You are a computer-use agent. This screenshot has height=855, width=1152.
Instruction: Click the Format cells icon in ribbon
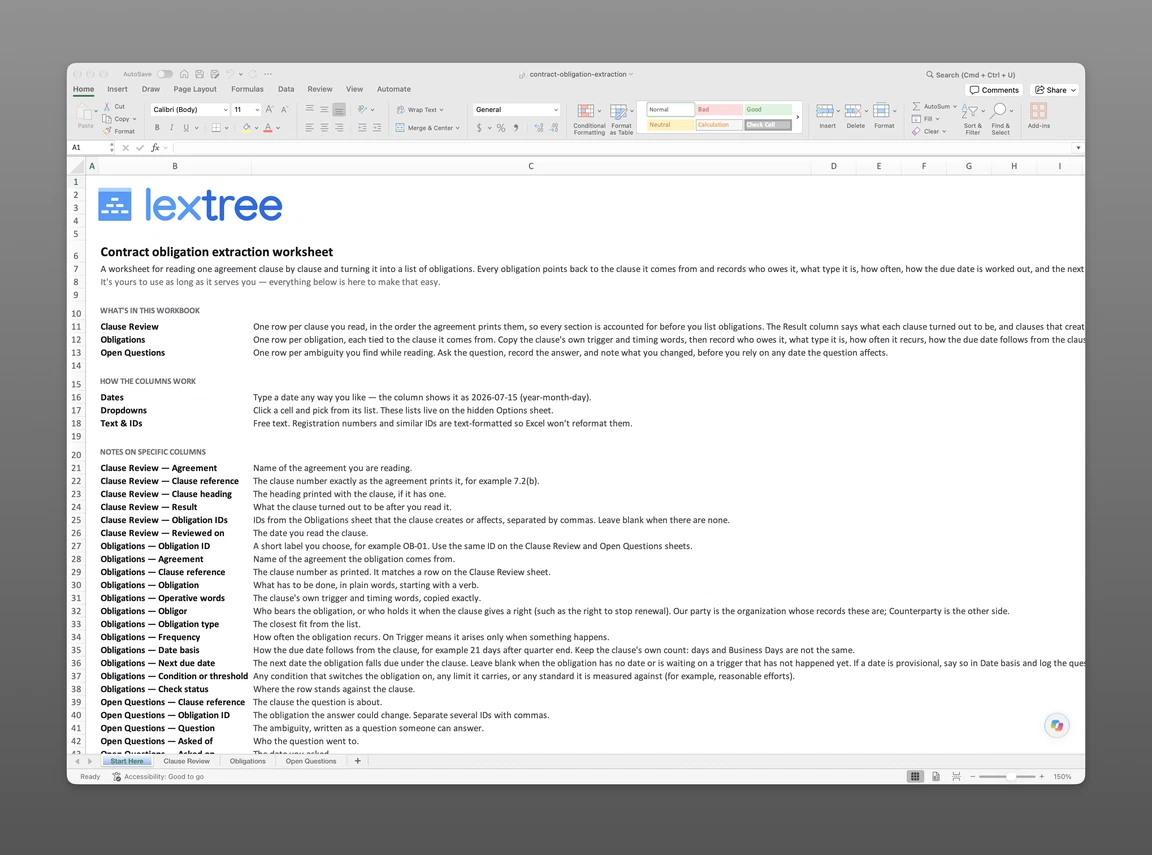(882, 111)
